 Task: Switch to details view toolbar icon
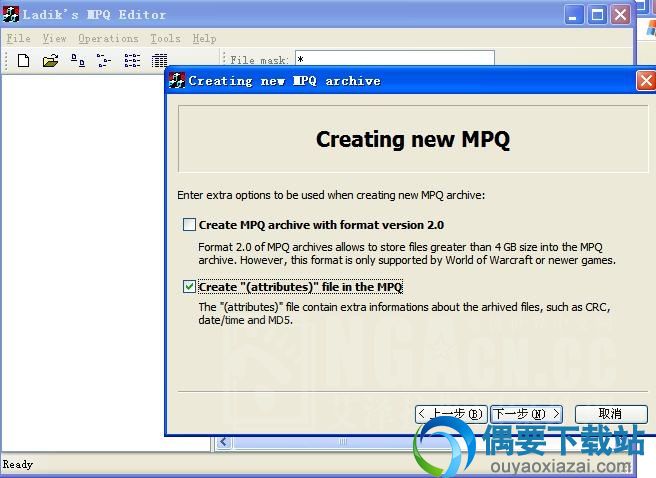click(x=159, y=60)
